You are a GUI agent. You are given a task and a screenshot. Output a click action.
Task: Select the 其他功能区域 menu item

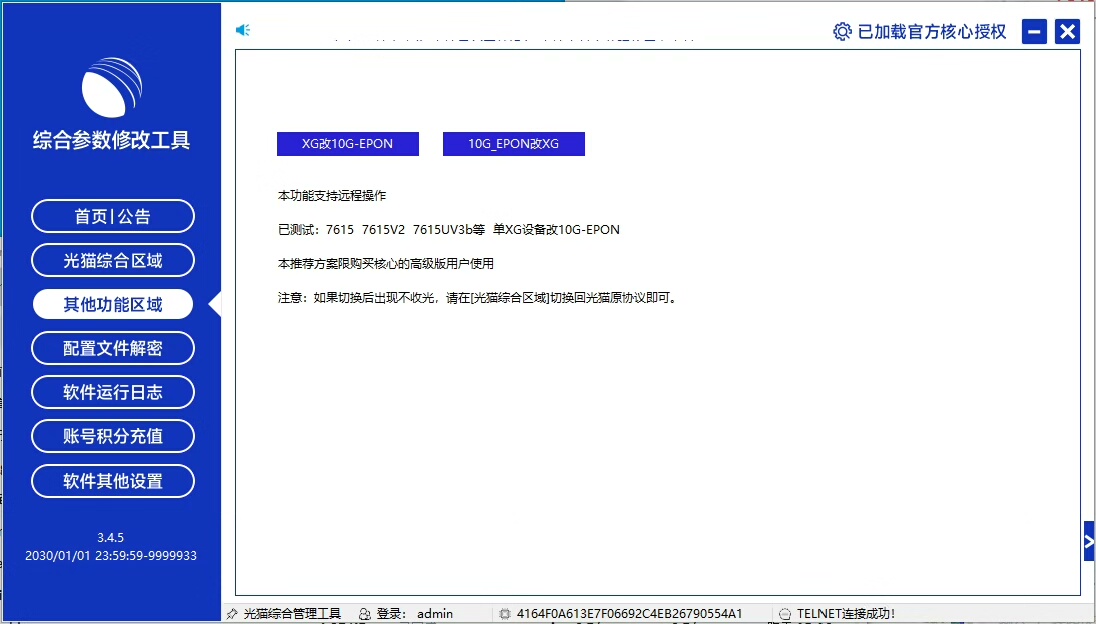[113, 304]
